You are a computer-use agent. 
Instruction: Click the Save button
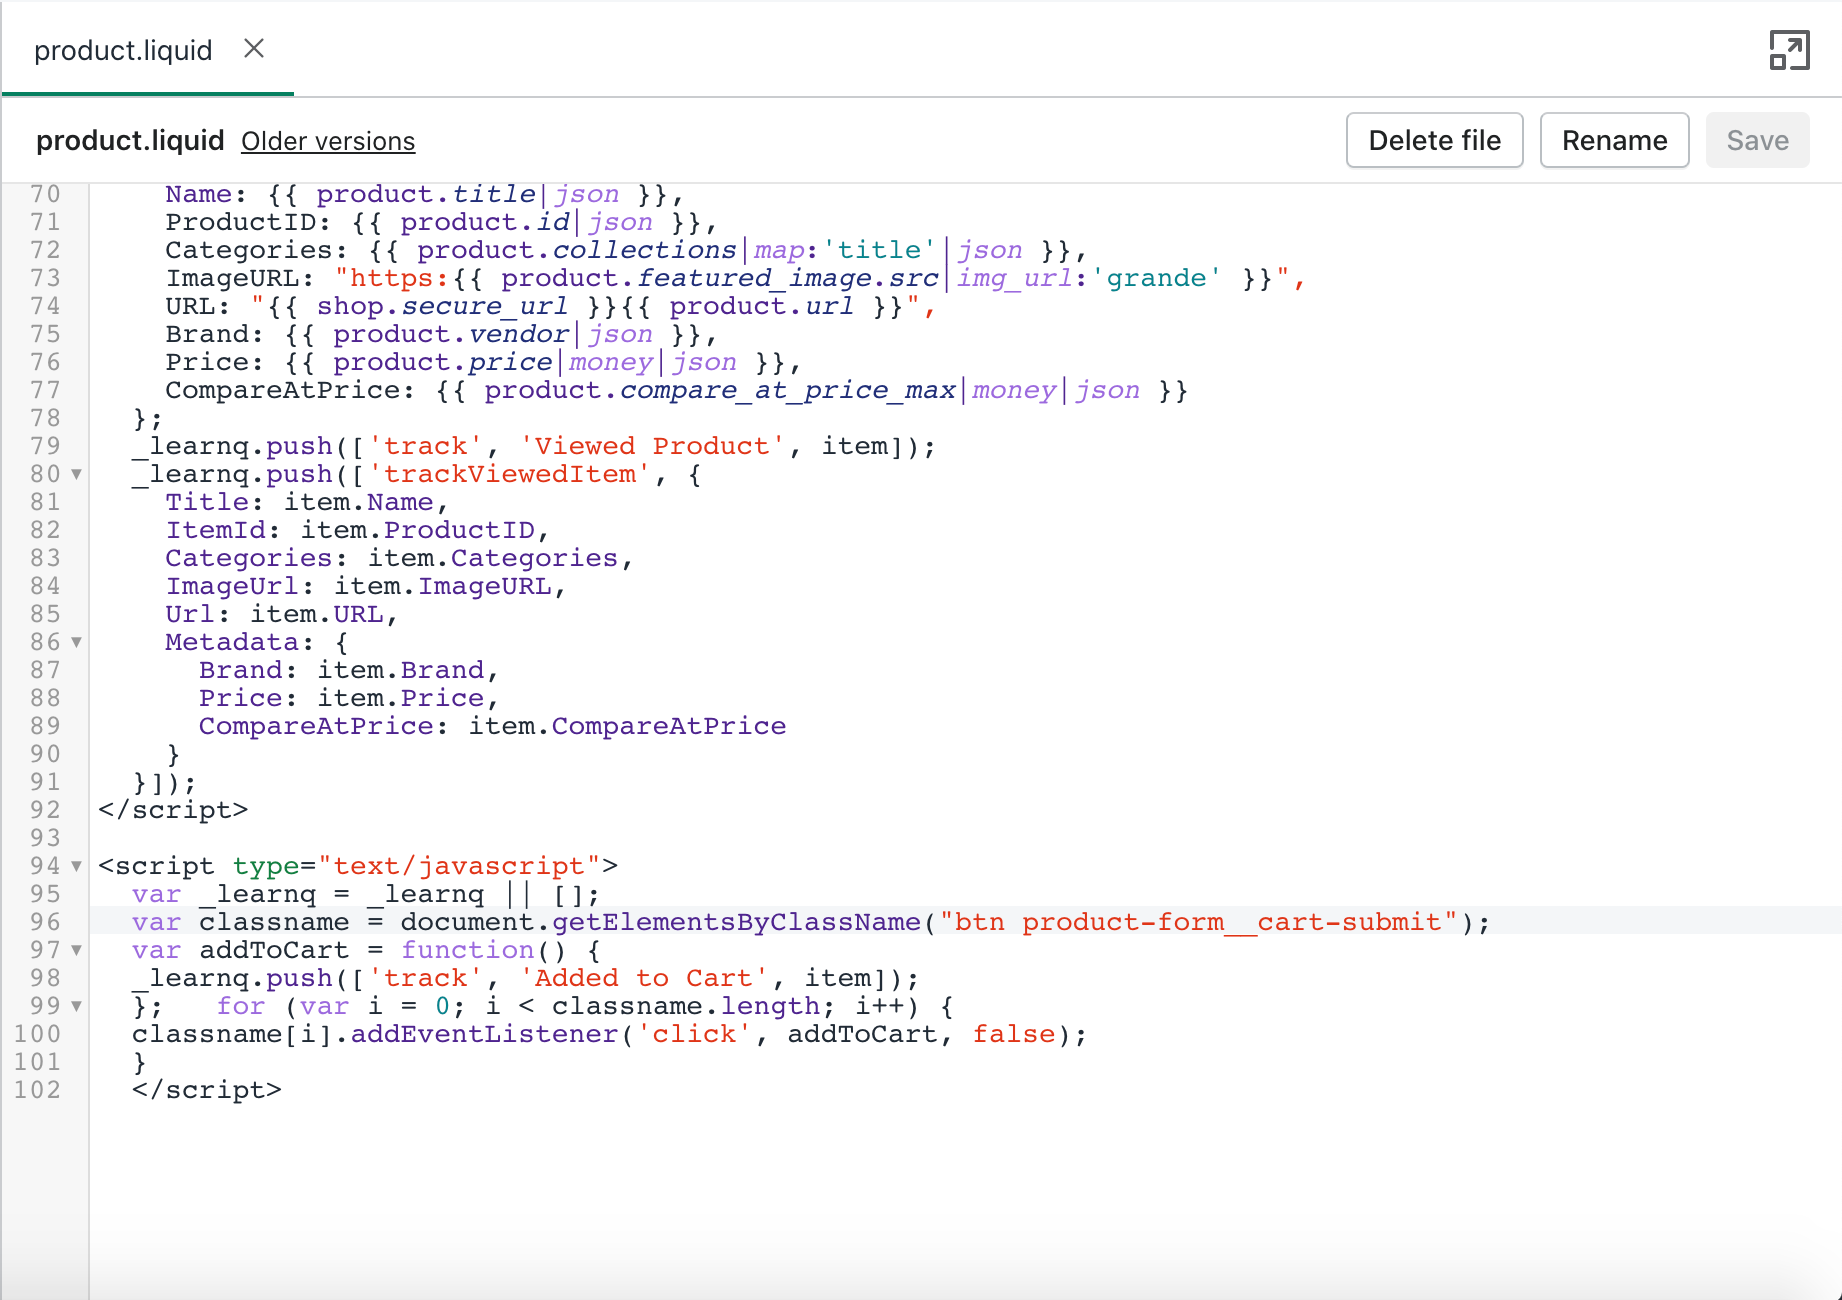click(1757, 140)
